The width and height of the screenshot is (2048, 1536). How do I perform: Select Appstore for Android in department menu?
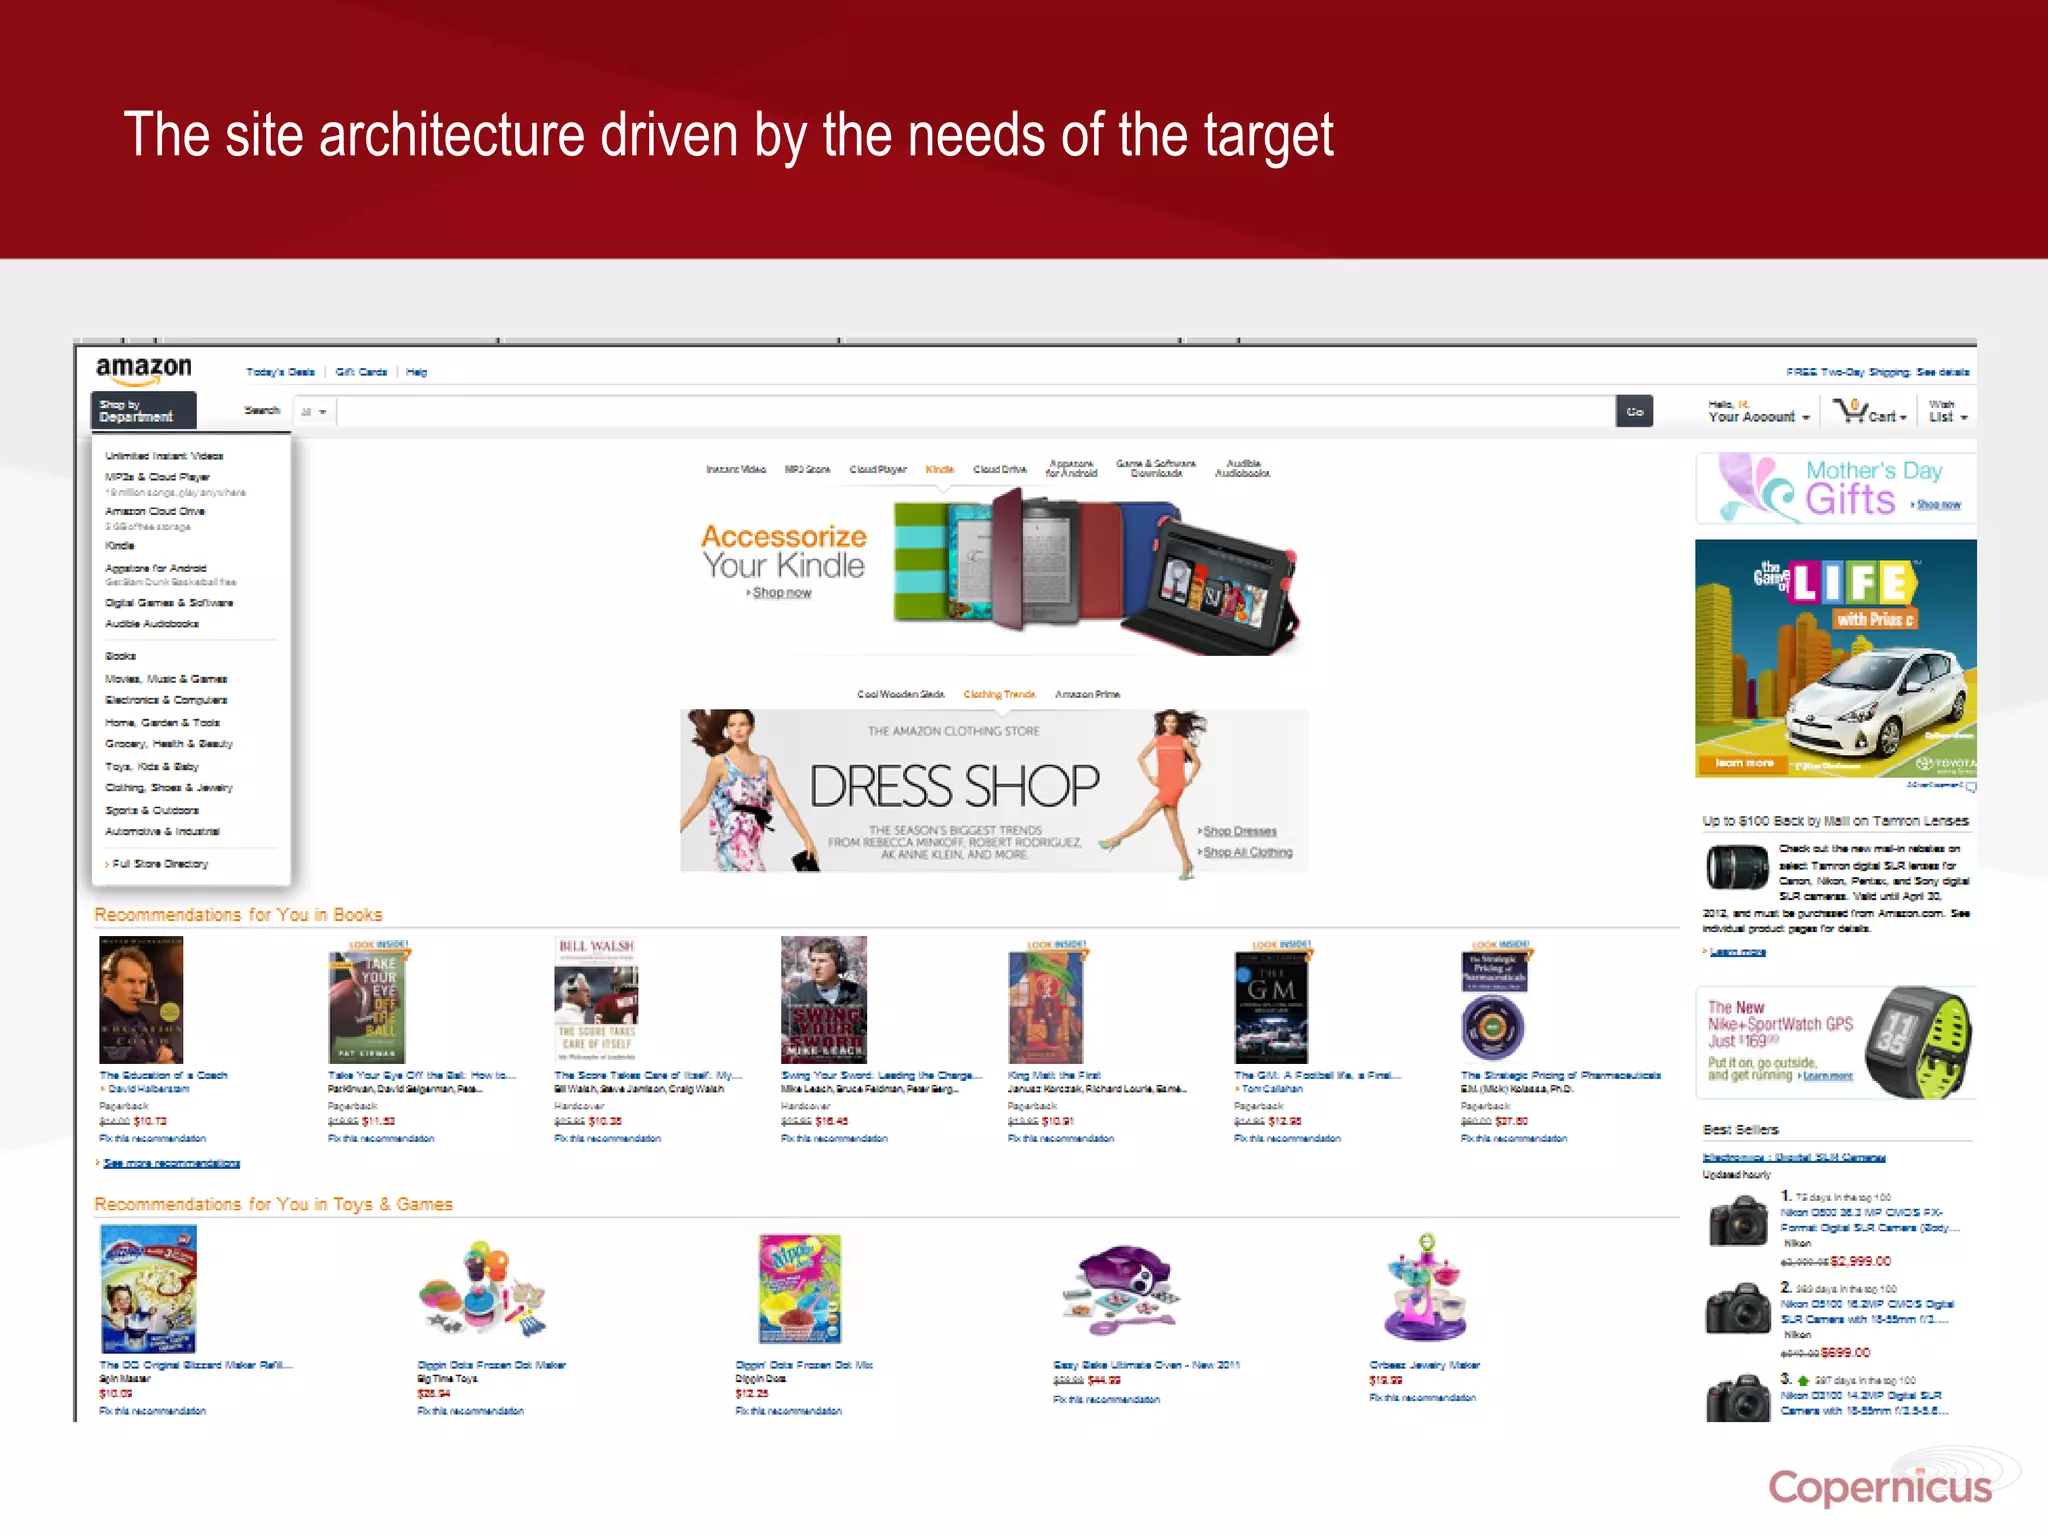pos(156,568)
